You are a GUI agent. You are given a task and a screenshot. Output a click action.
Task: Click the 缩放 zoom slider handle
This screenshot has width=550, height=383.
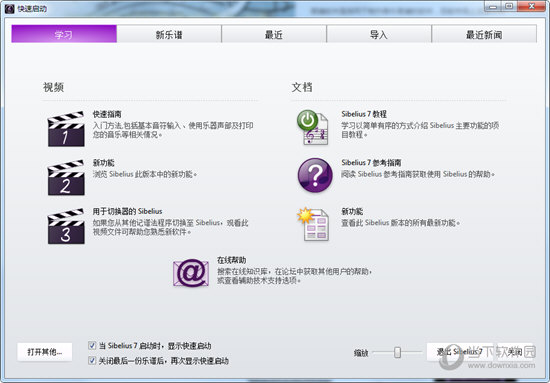397,352
